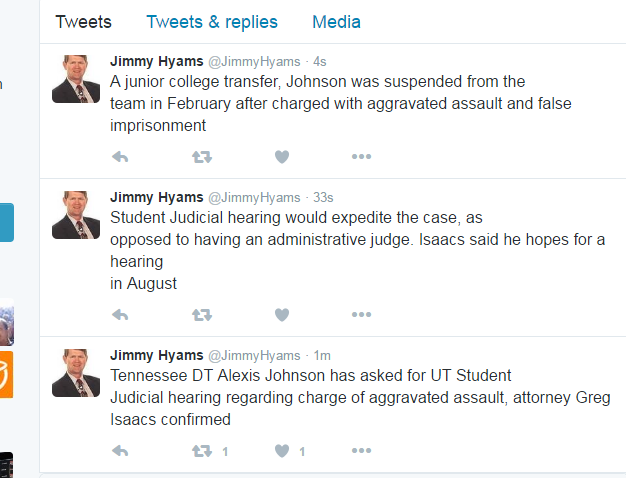Reply to the Tennessee DT Alexis Johnson tweet

point(120,451)
